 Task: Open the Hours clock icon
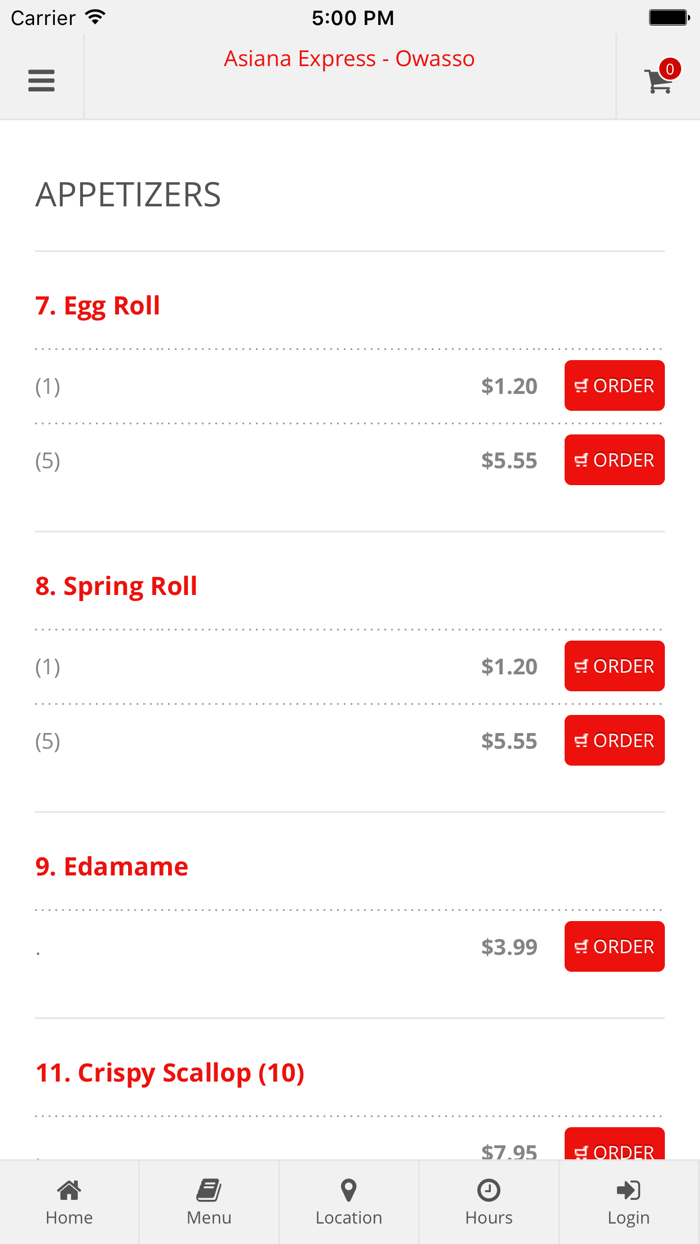click(489, 1190)
